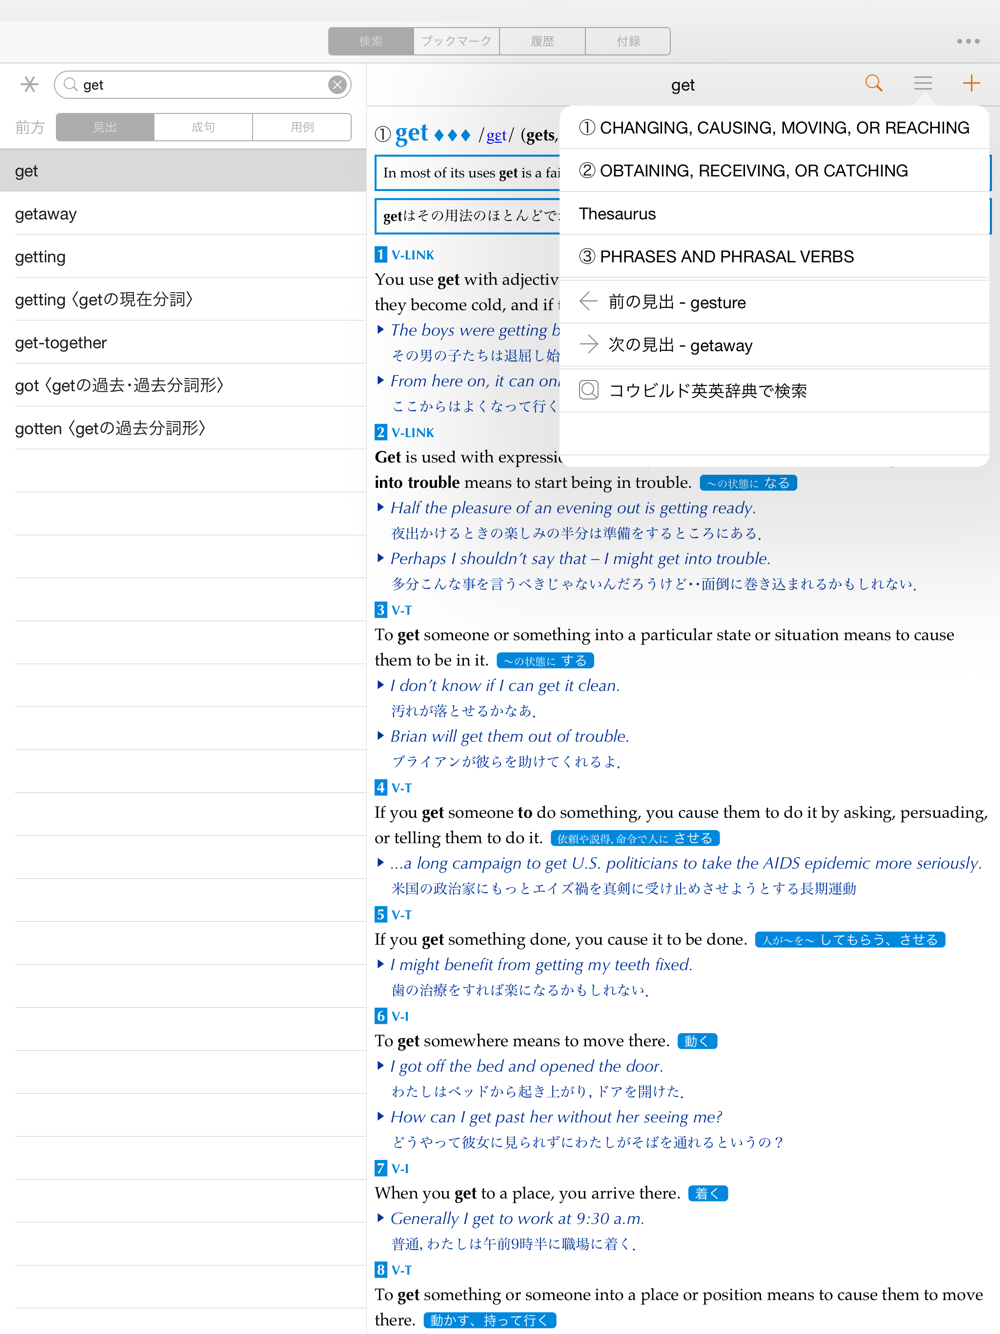Go to previous entry 前の見出 - gesture
1000x1334 pixels.
click(x=775, y=302)
